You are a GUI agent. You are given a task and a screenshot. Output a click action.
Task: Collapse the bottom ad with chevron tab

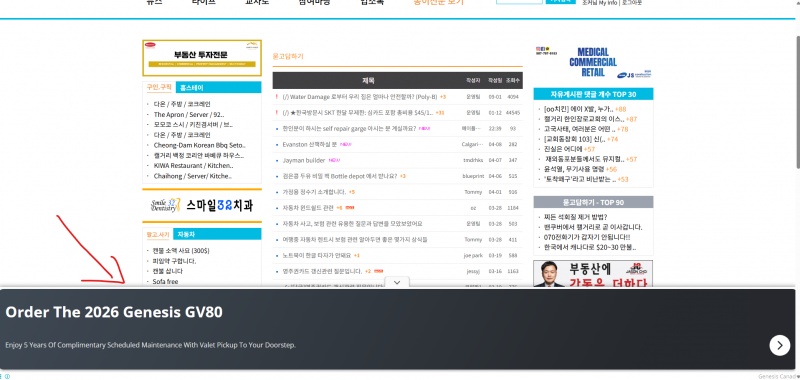tap(397, 282)
